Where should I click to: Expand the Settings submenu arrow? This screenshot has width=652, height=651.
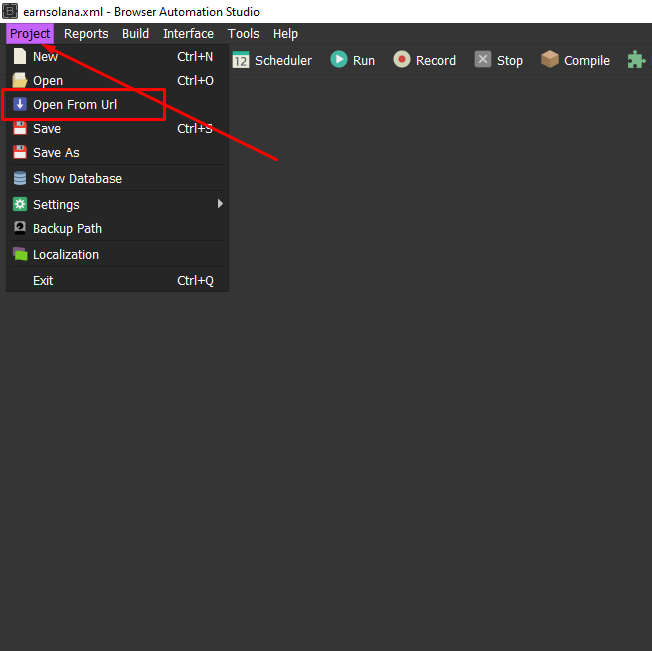tap(220, 204)
